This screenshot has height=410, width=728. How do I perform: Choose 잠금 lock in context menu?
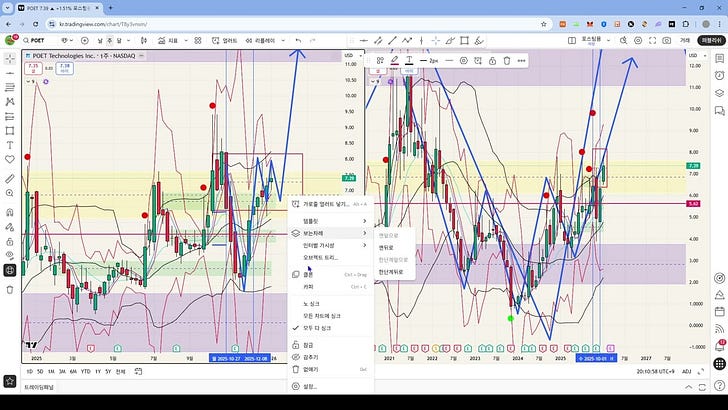[x=330, y=345]
